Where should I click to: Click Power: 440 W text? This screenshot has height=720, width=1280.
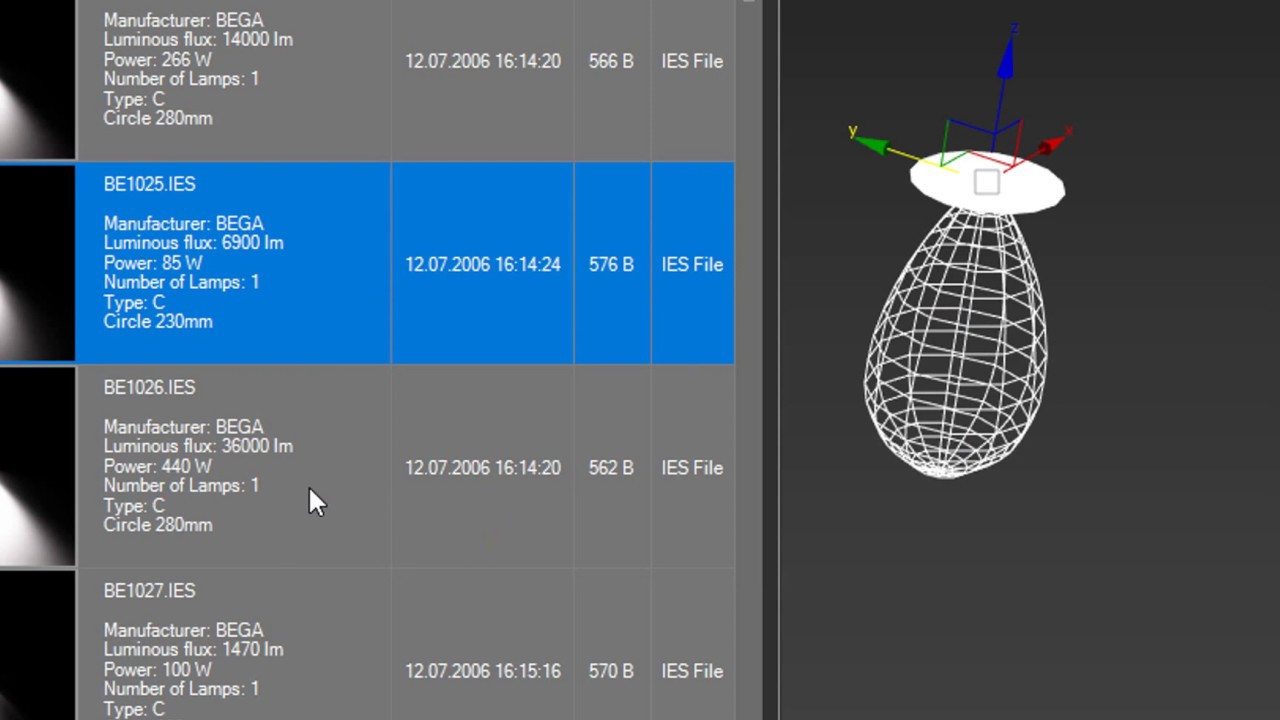(157, 466)
